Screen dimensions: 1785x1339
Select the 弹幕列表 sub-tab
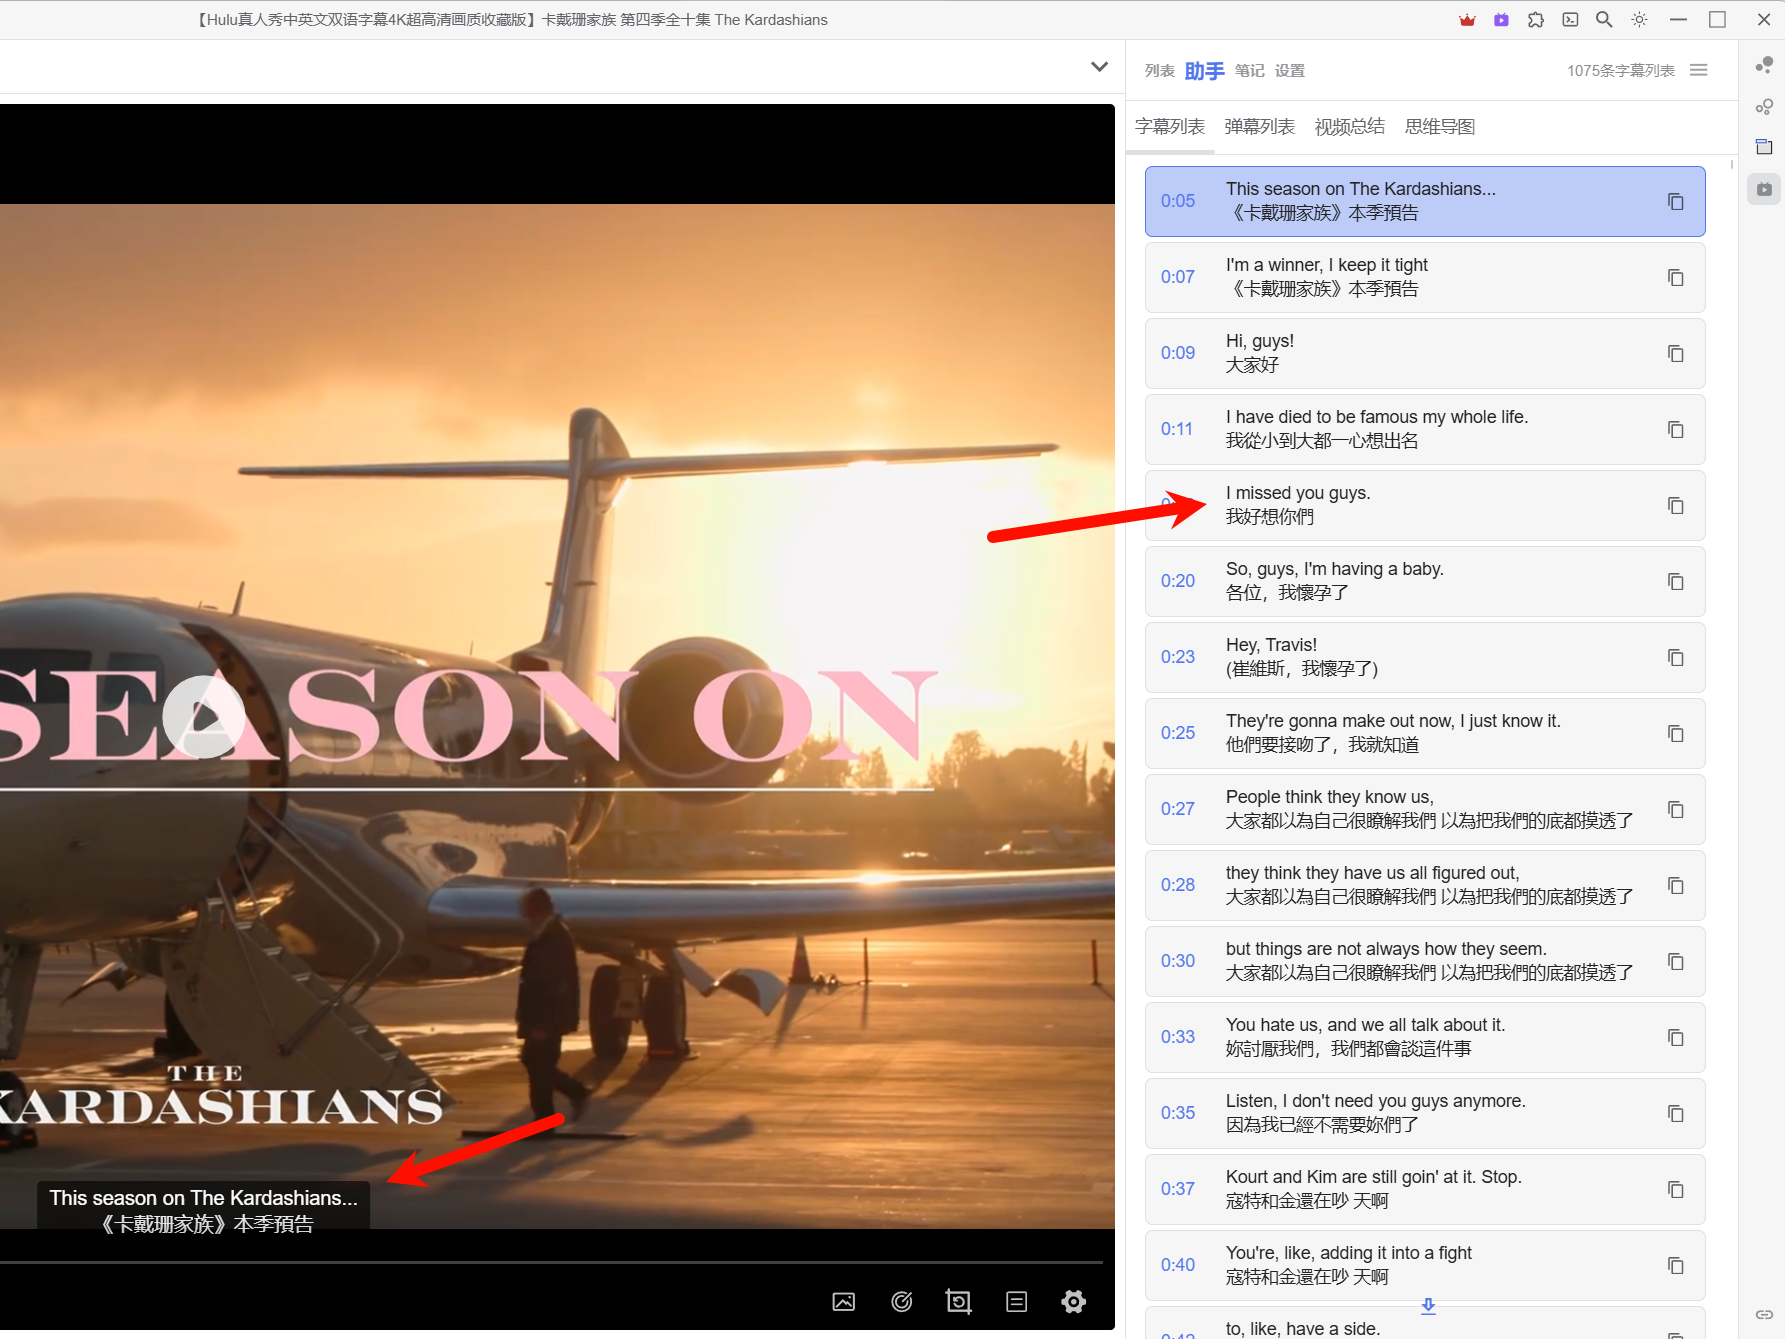click(x=1260, y=127)
